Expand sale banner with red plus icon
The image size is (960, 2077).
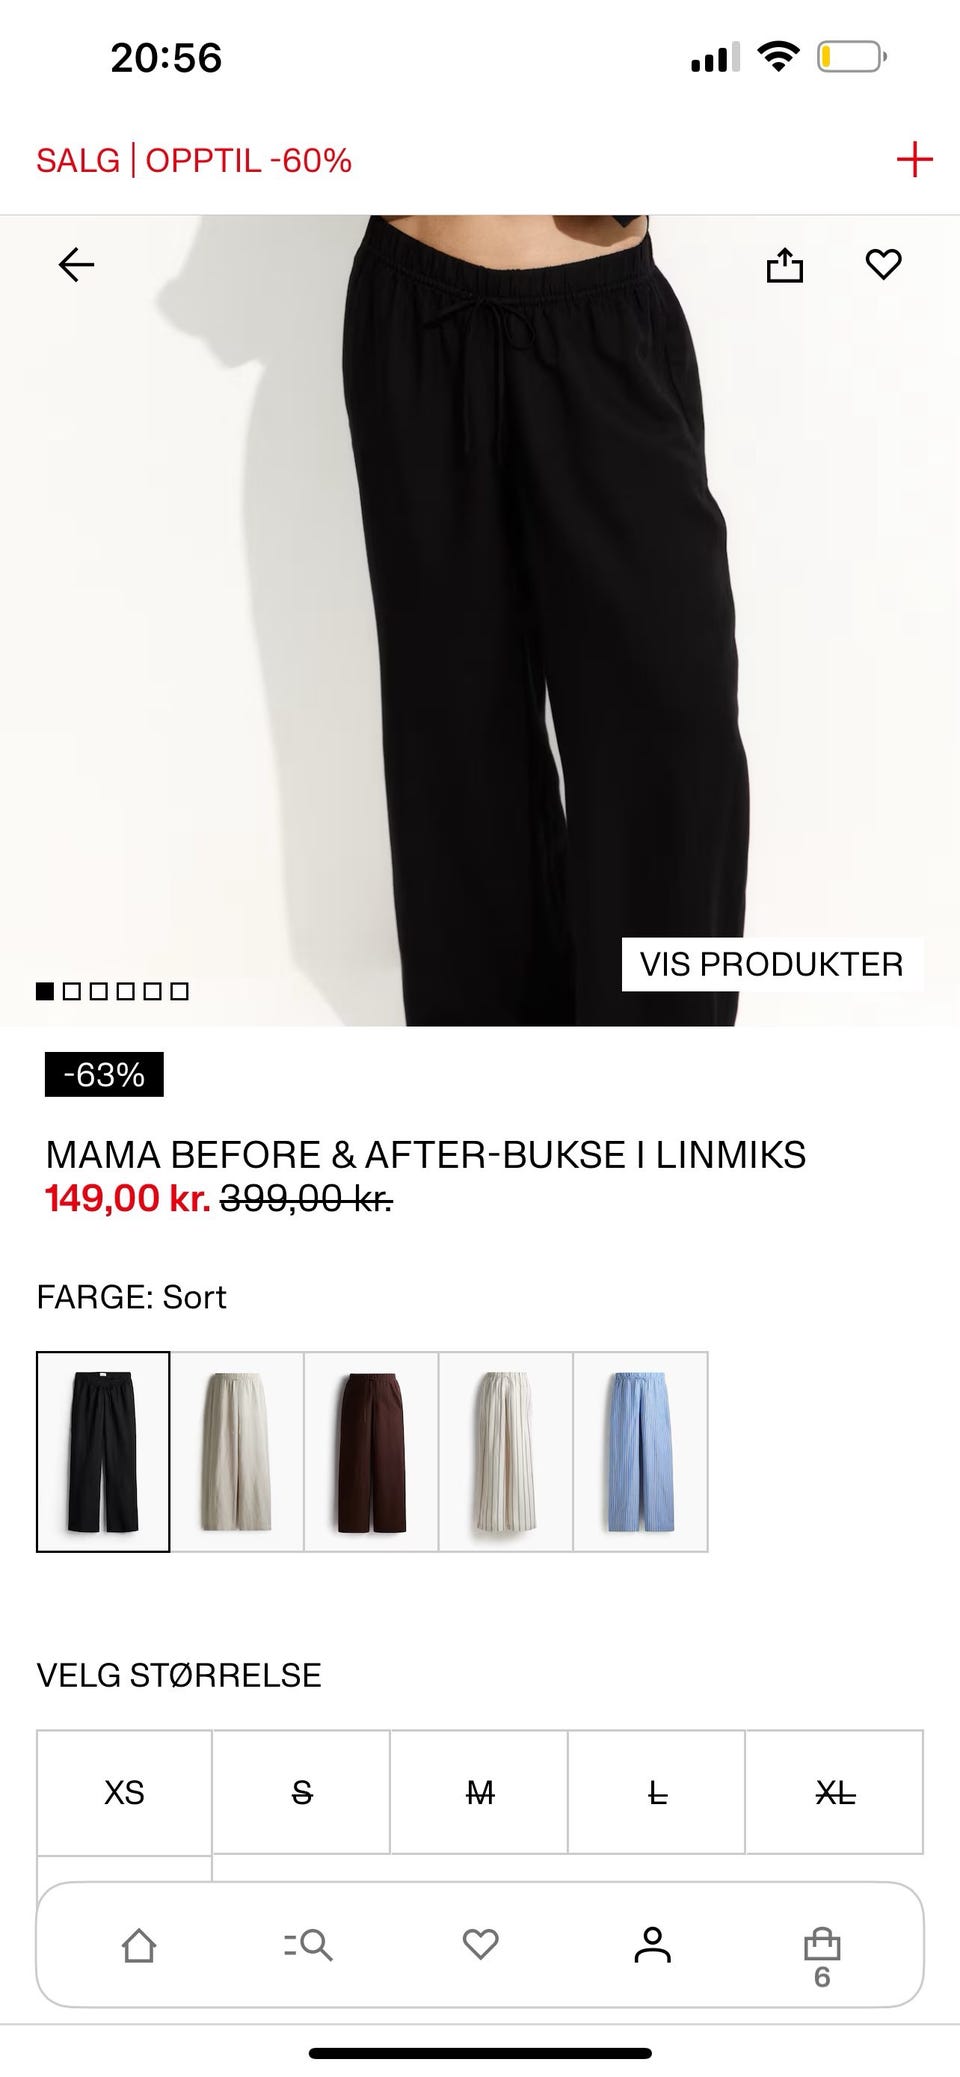pos(914,160)
